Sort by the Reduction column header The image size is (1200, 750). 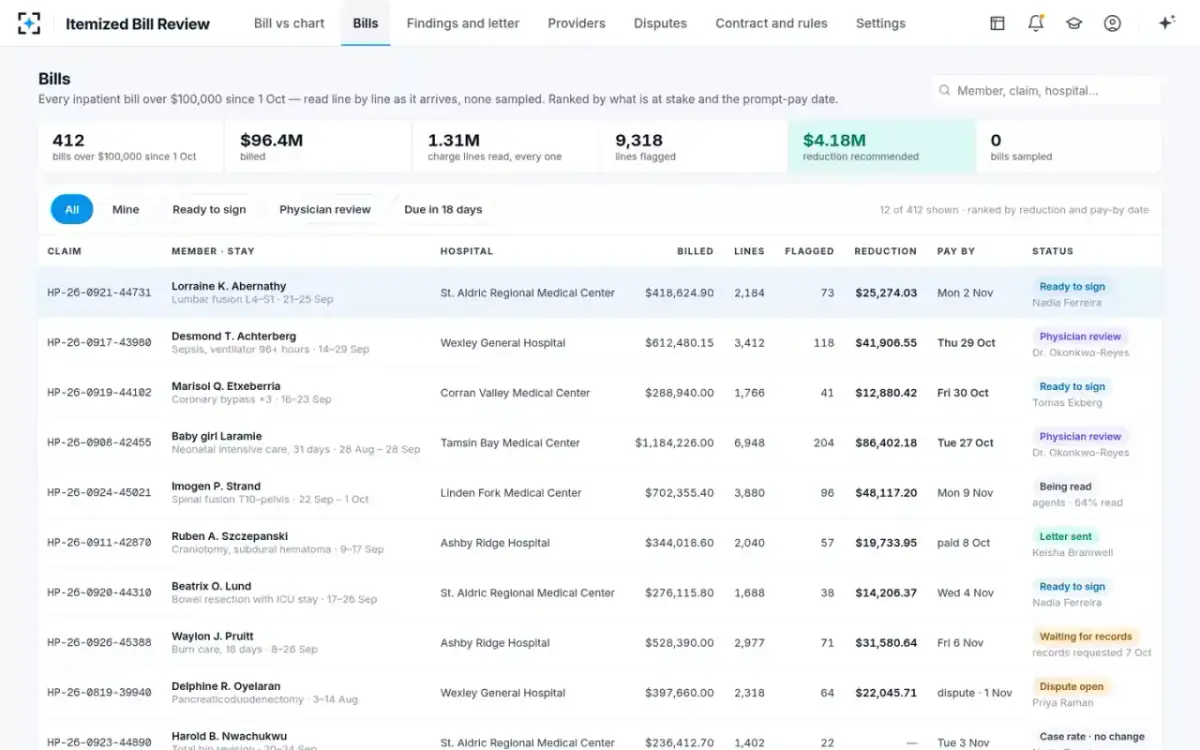pos(885,251)
